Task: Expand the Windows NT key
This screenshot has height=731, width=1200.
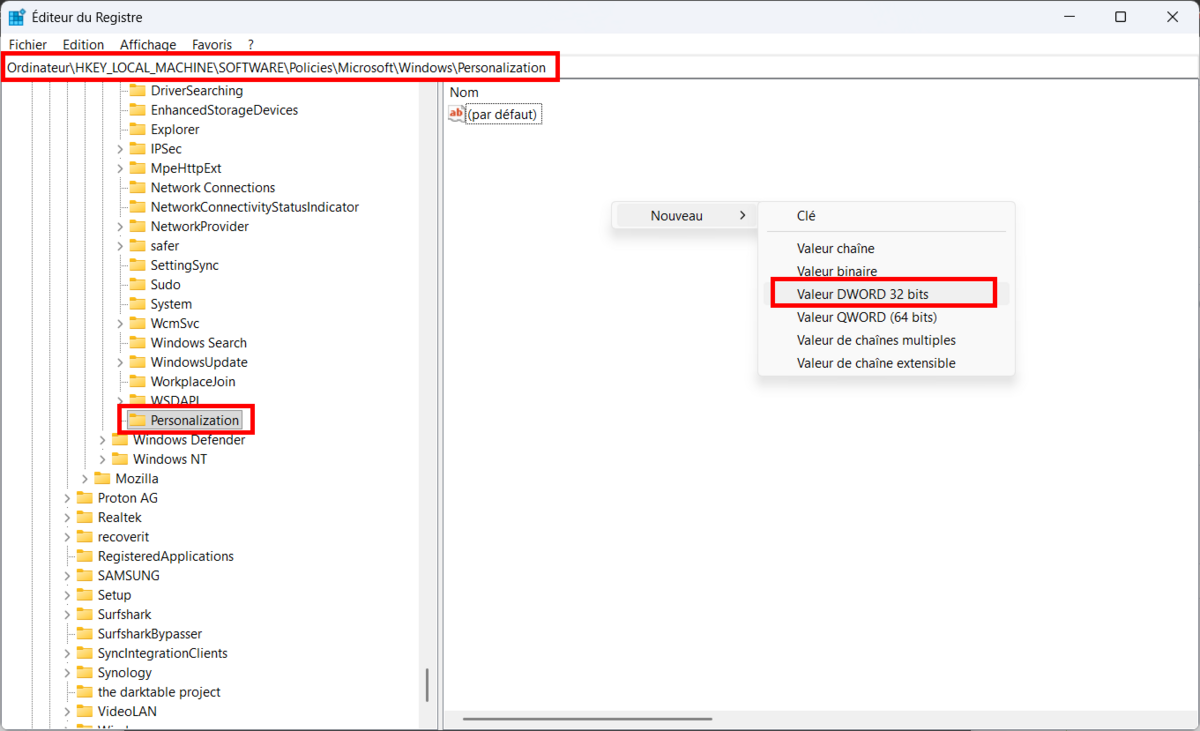Action: click(x=102, y=460)
